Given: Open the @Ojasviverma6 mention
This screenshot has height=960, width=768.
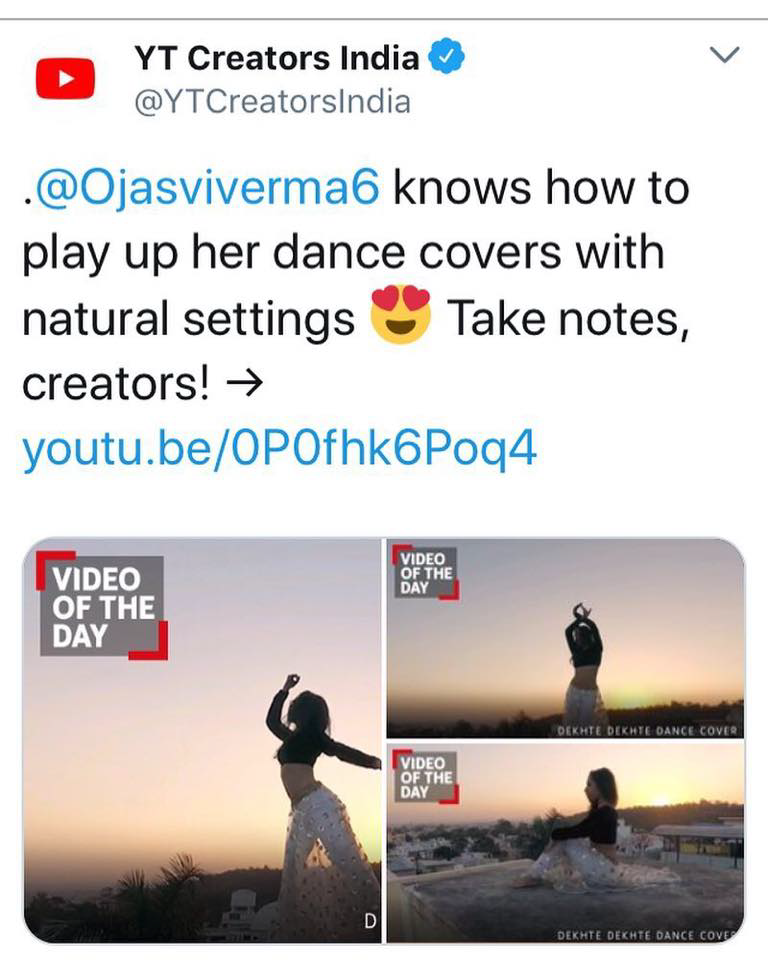Looking at the screenshot, I should (207, 188).
